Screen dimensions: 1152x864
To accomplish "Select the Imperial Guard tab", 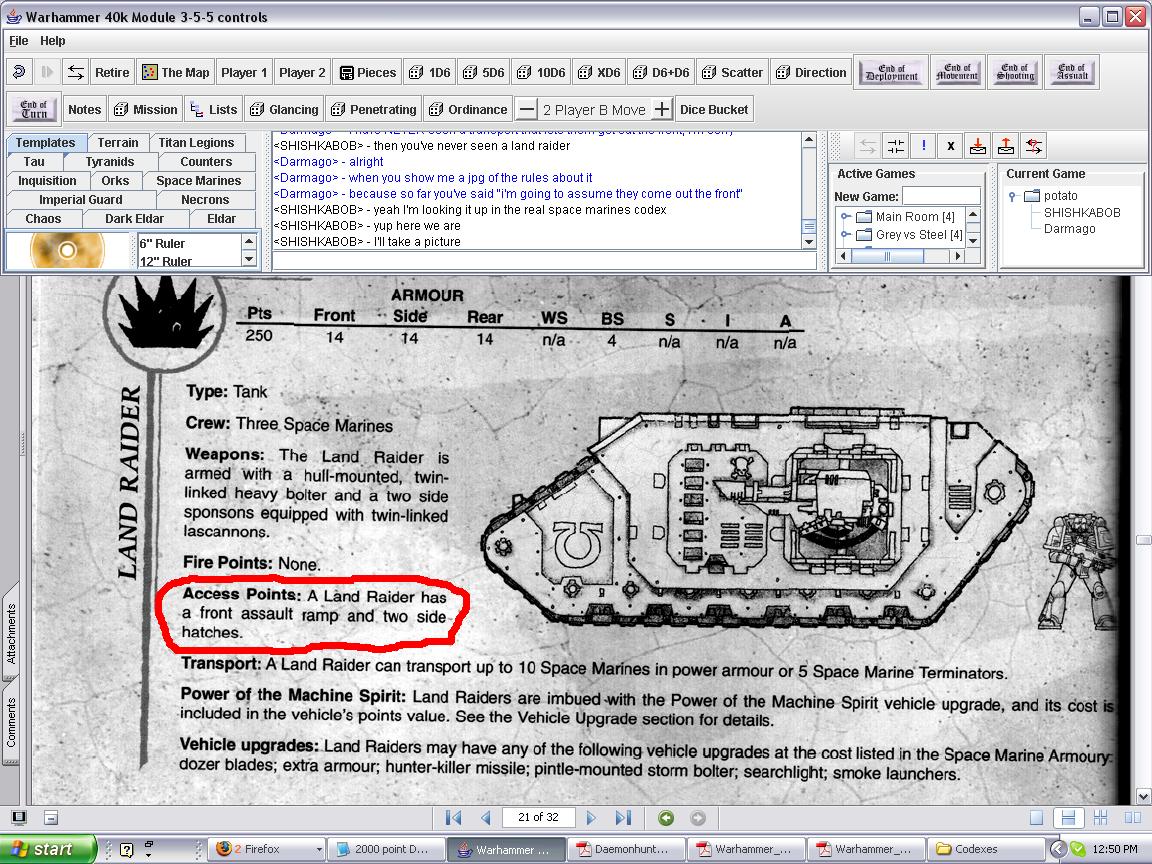I will tap(81, 199).
